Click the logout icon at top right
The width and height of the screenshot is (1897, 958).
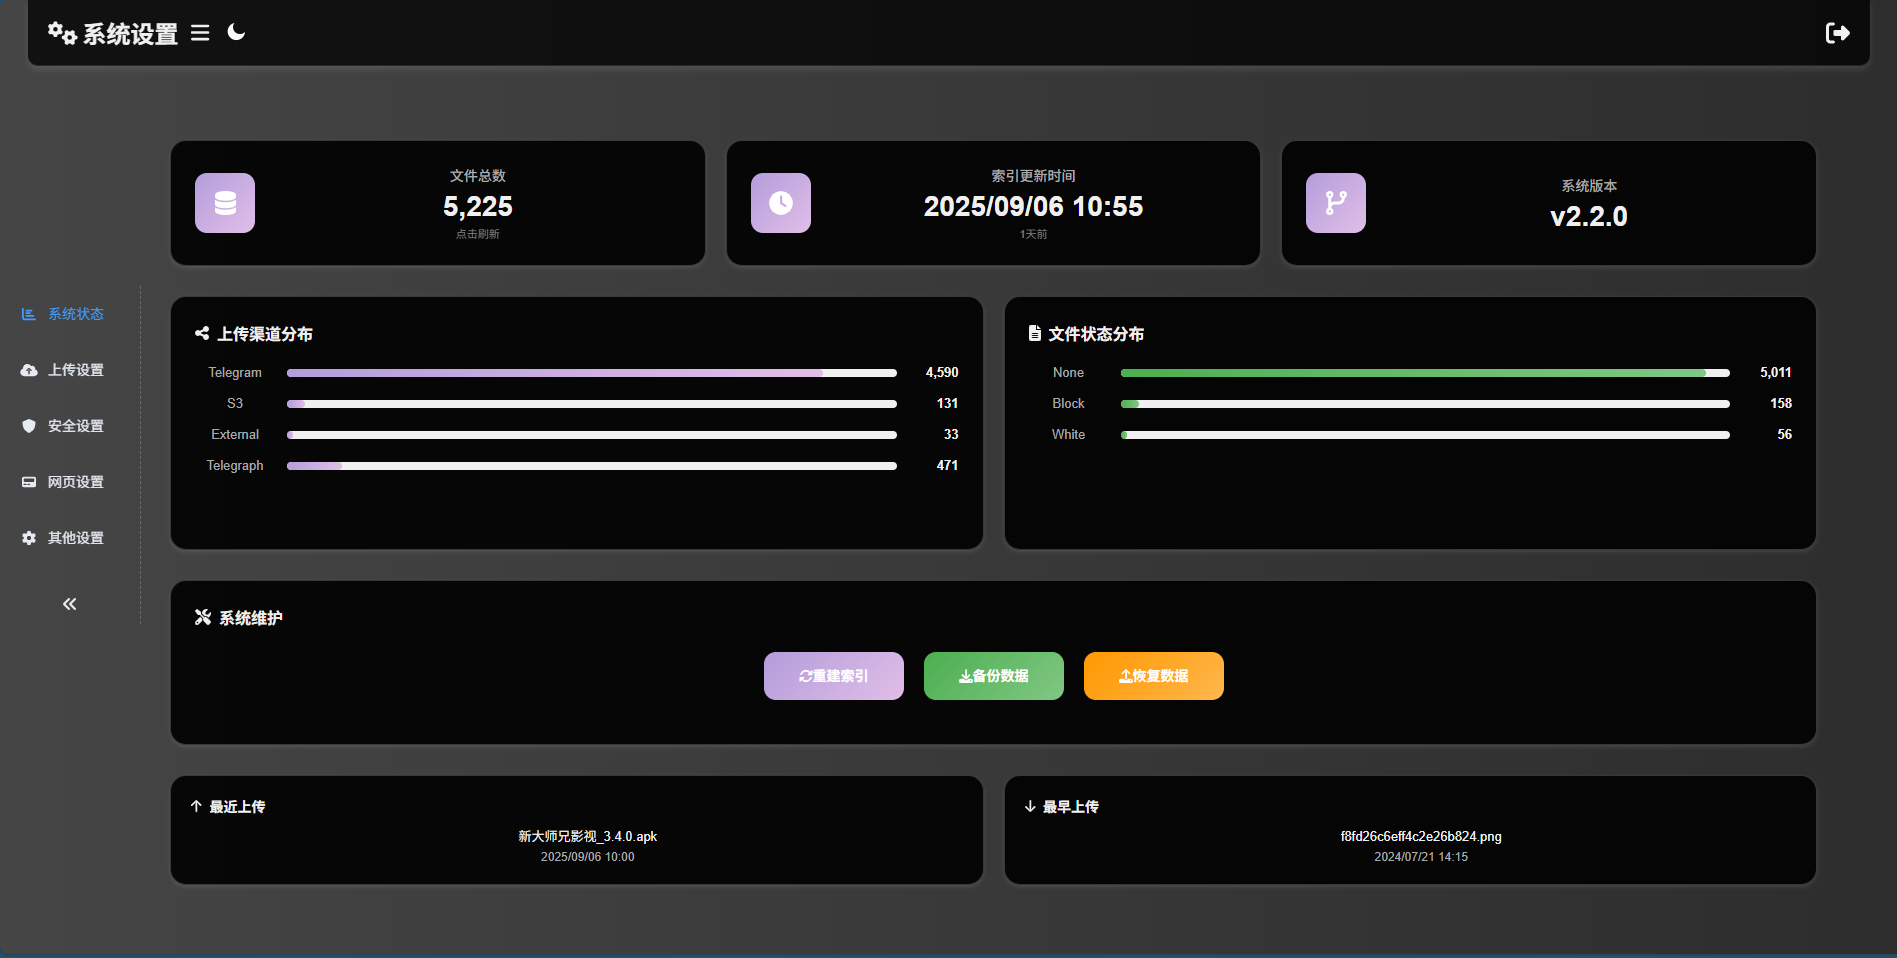pyautogui.click(x=1838, y=32)
